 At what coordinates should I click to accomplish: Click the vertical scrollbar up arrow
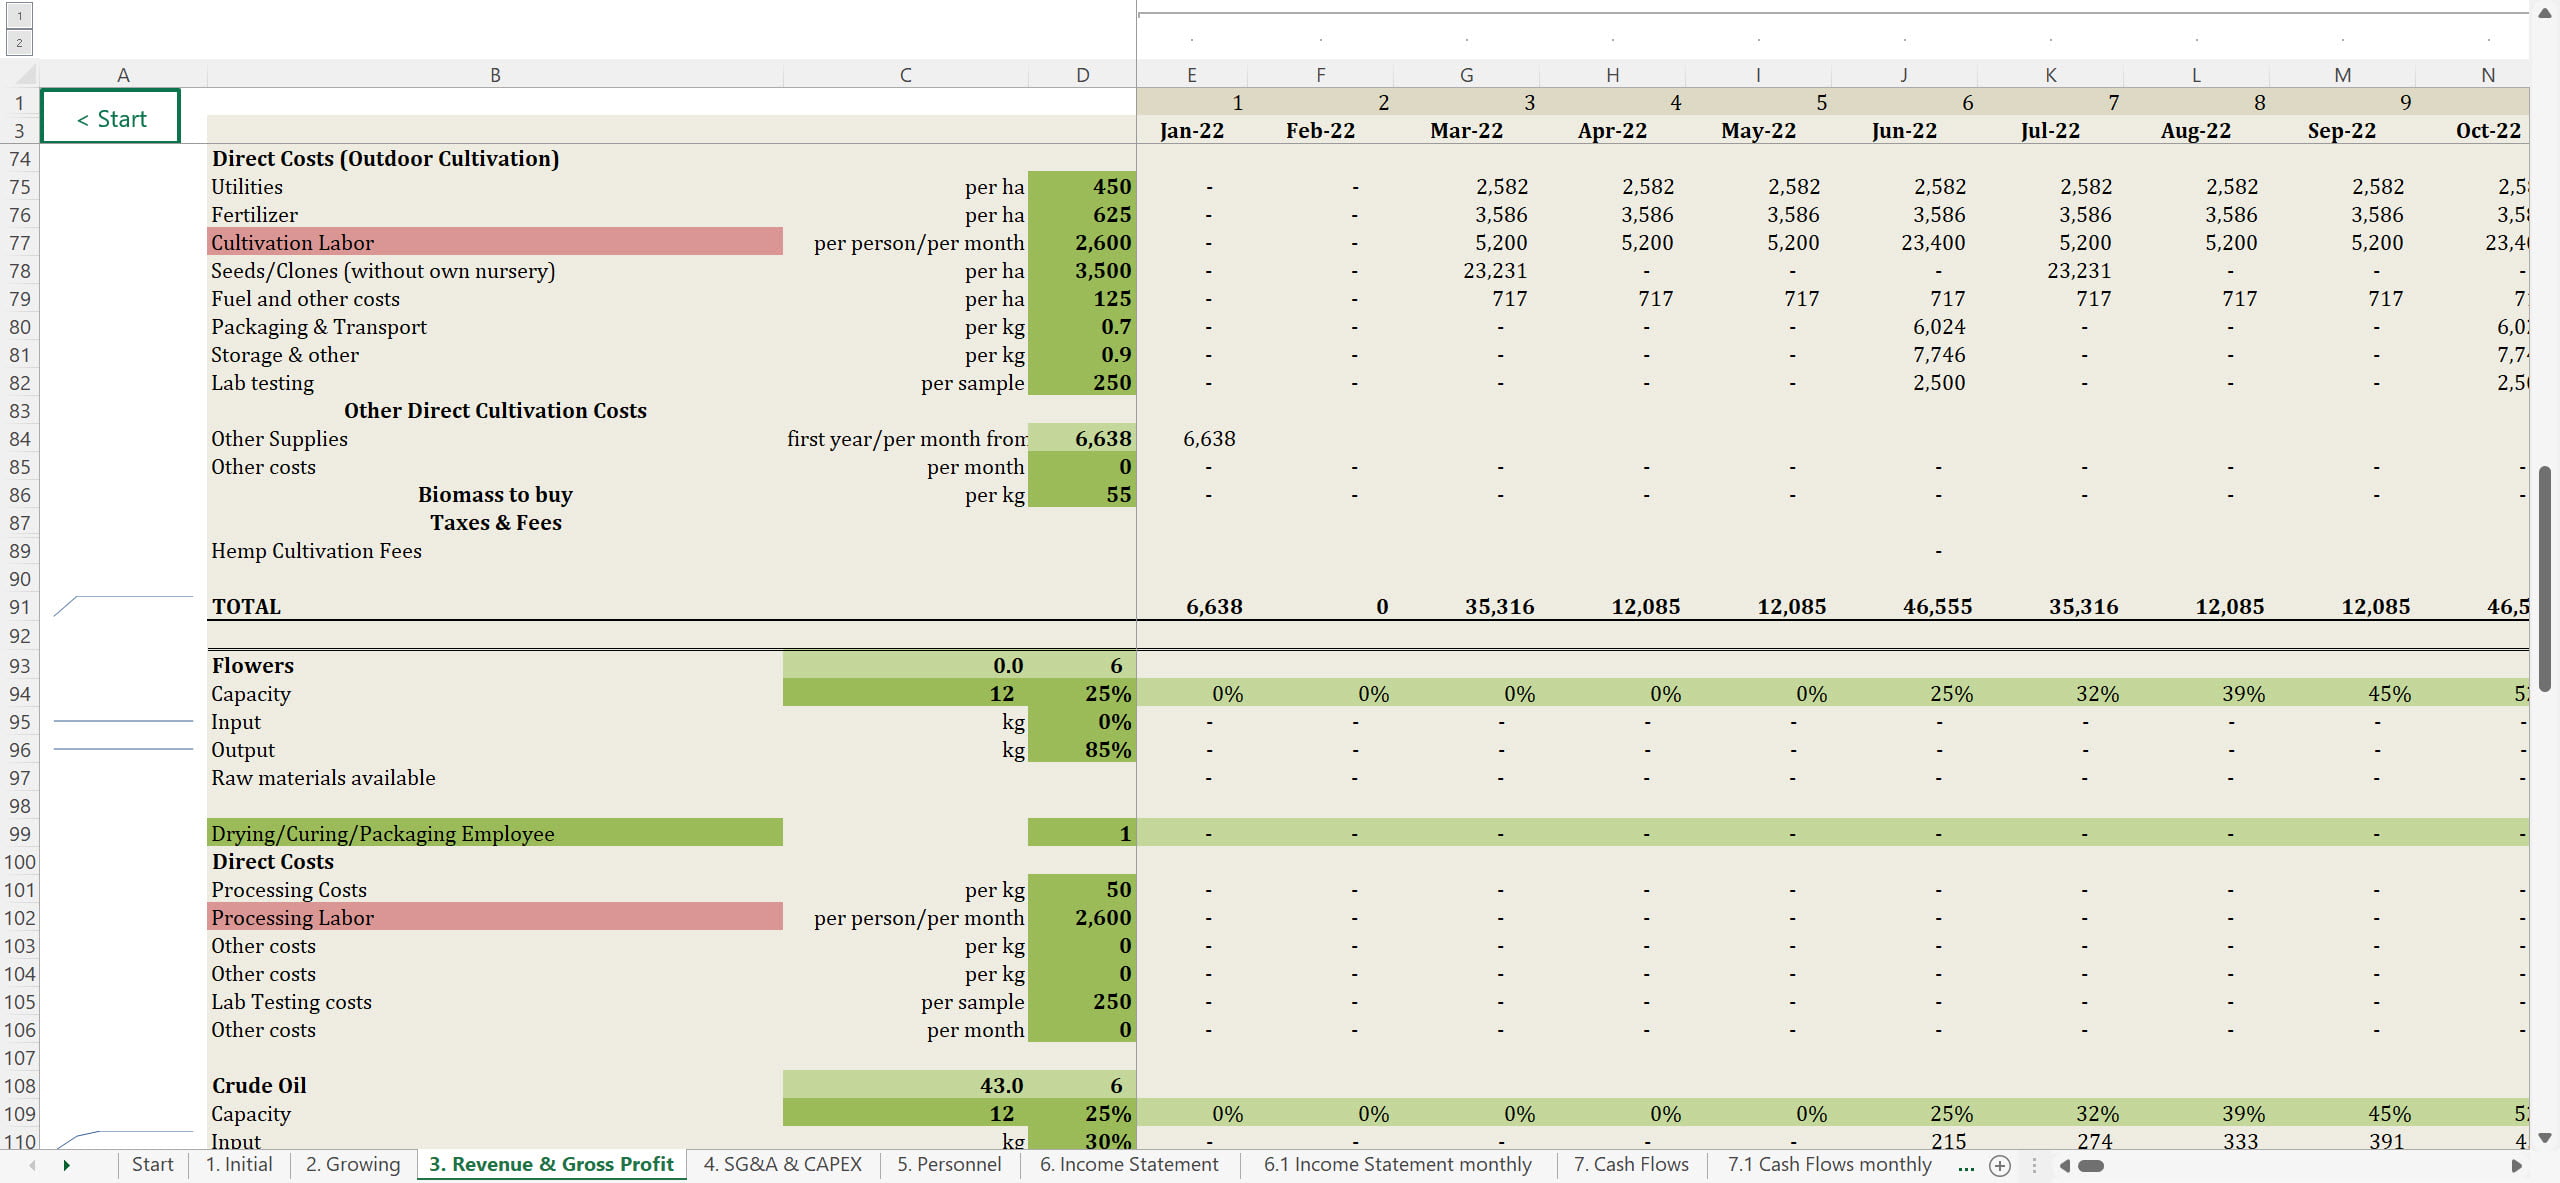tap(2545, 14)
